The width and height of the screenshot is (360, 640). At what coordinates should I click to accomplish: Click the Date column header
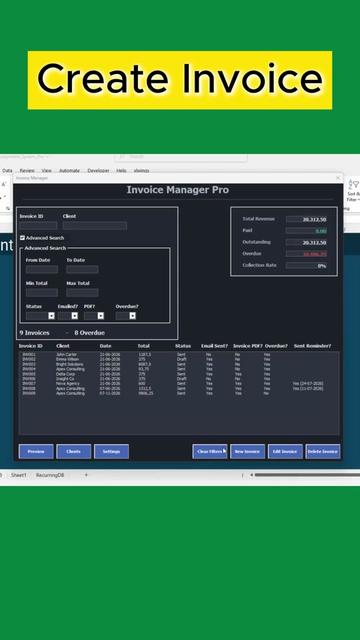(105, 346)
